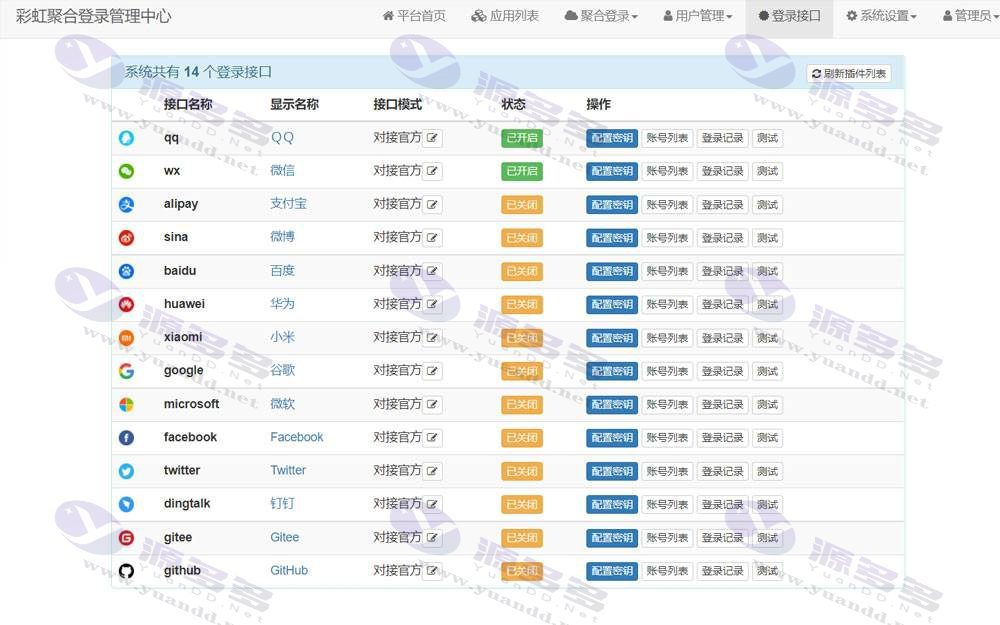This screenshot has height=625, width=1000.
Task: Refresh the plugin list with 刷新插件列表
Action: 849,73
